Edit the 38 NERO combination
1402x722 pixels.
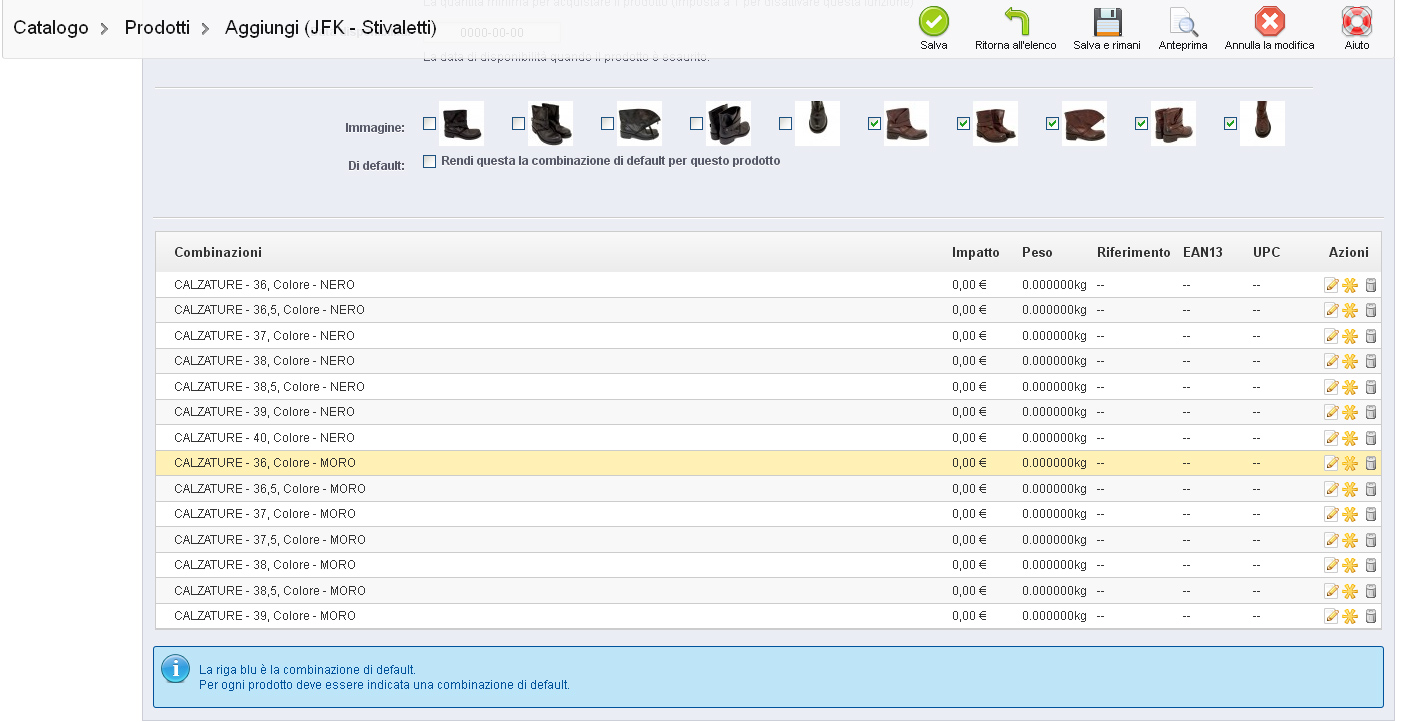[x=1331, y=361]
